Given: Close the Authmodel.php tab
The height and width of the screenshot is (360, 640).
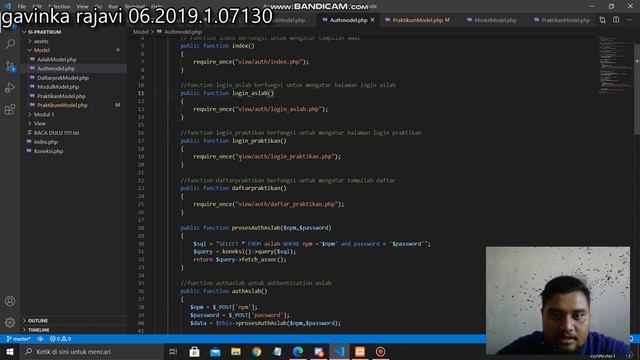Looking at the screenshot, I should coord(373,20).
